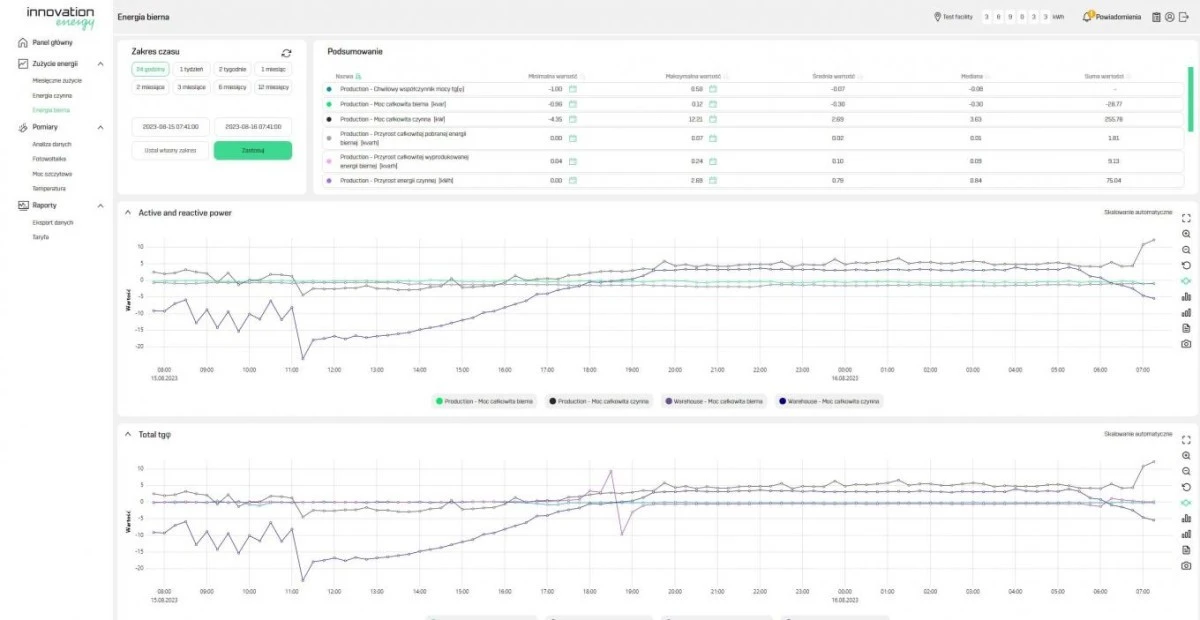Click the clipboard icon in the header
Image resolution: width=1200 pixels, height=620 pixels.
click(x=1157, y=17)
